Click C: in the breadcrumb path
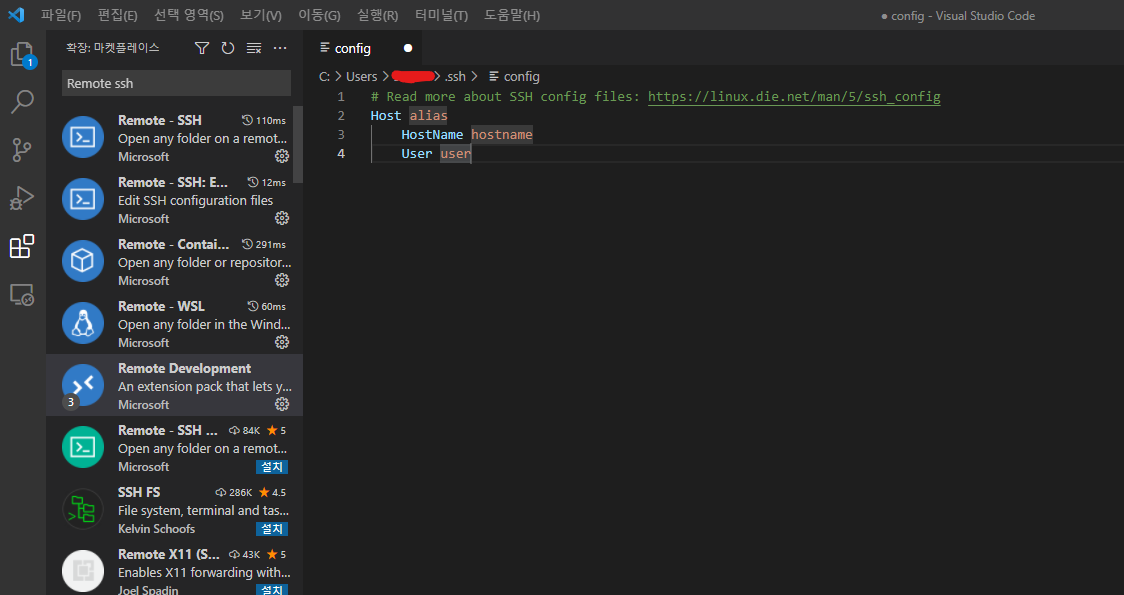Image resolution: width=1124 pixels, height=595 pixels. 325,76
